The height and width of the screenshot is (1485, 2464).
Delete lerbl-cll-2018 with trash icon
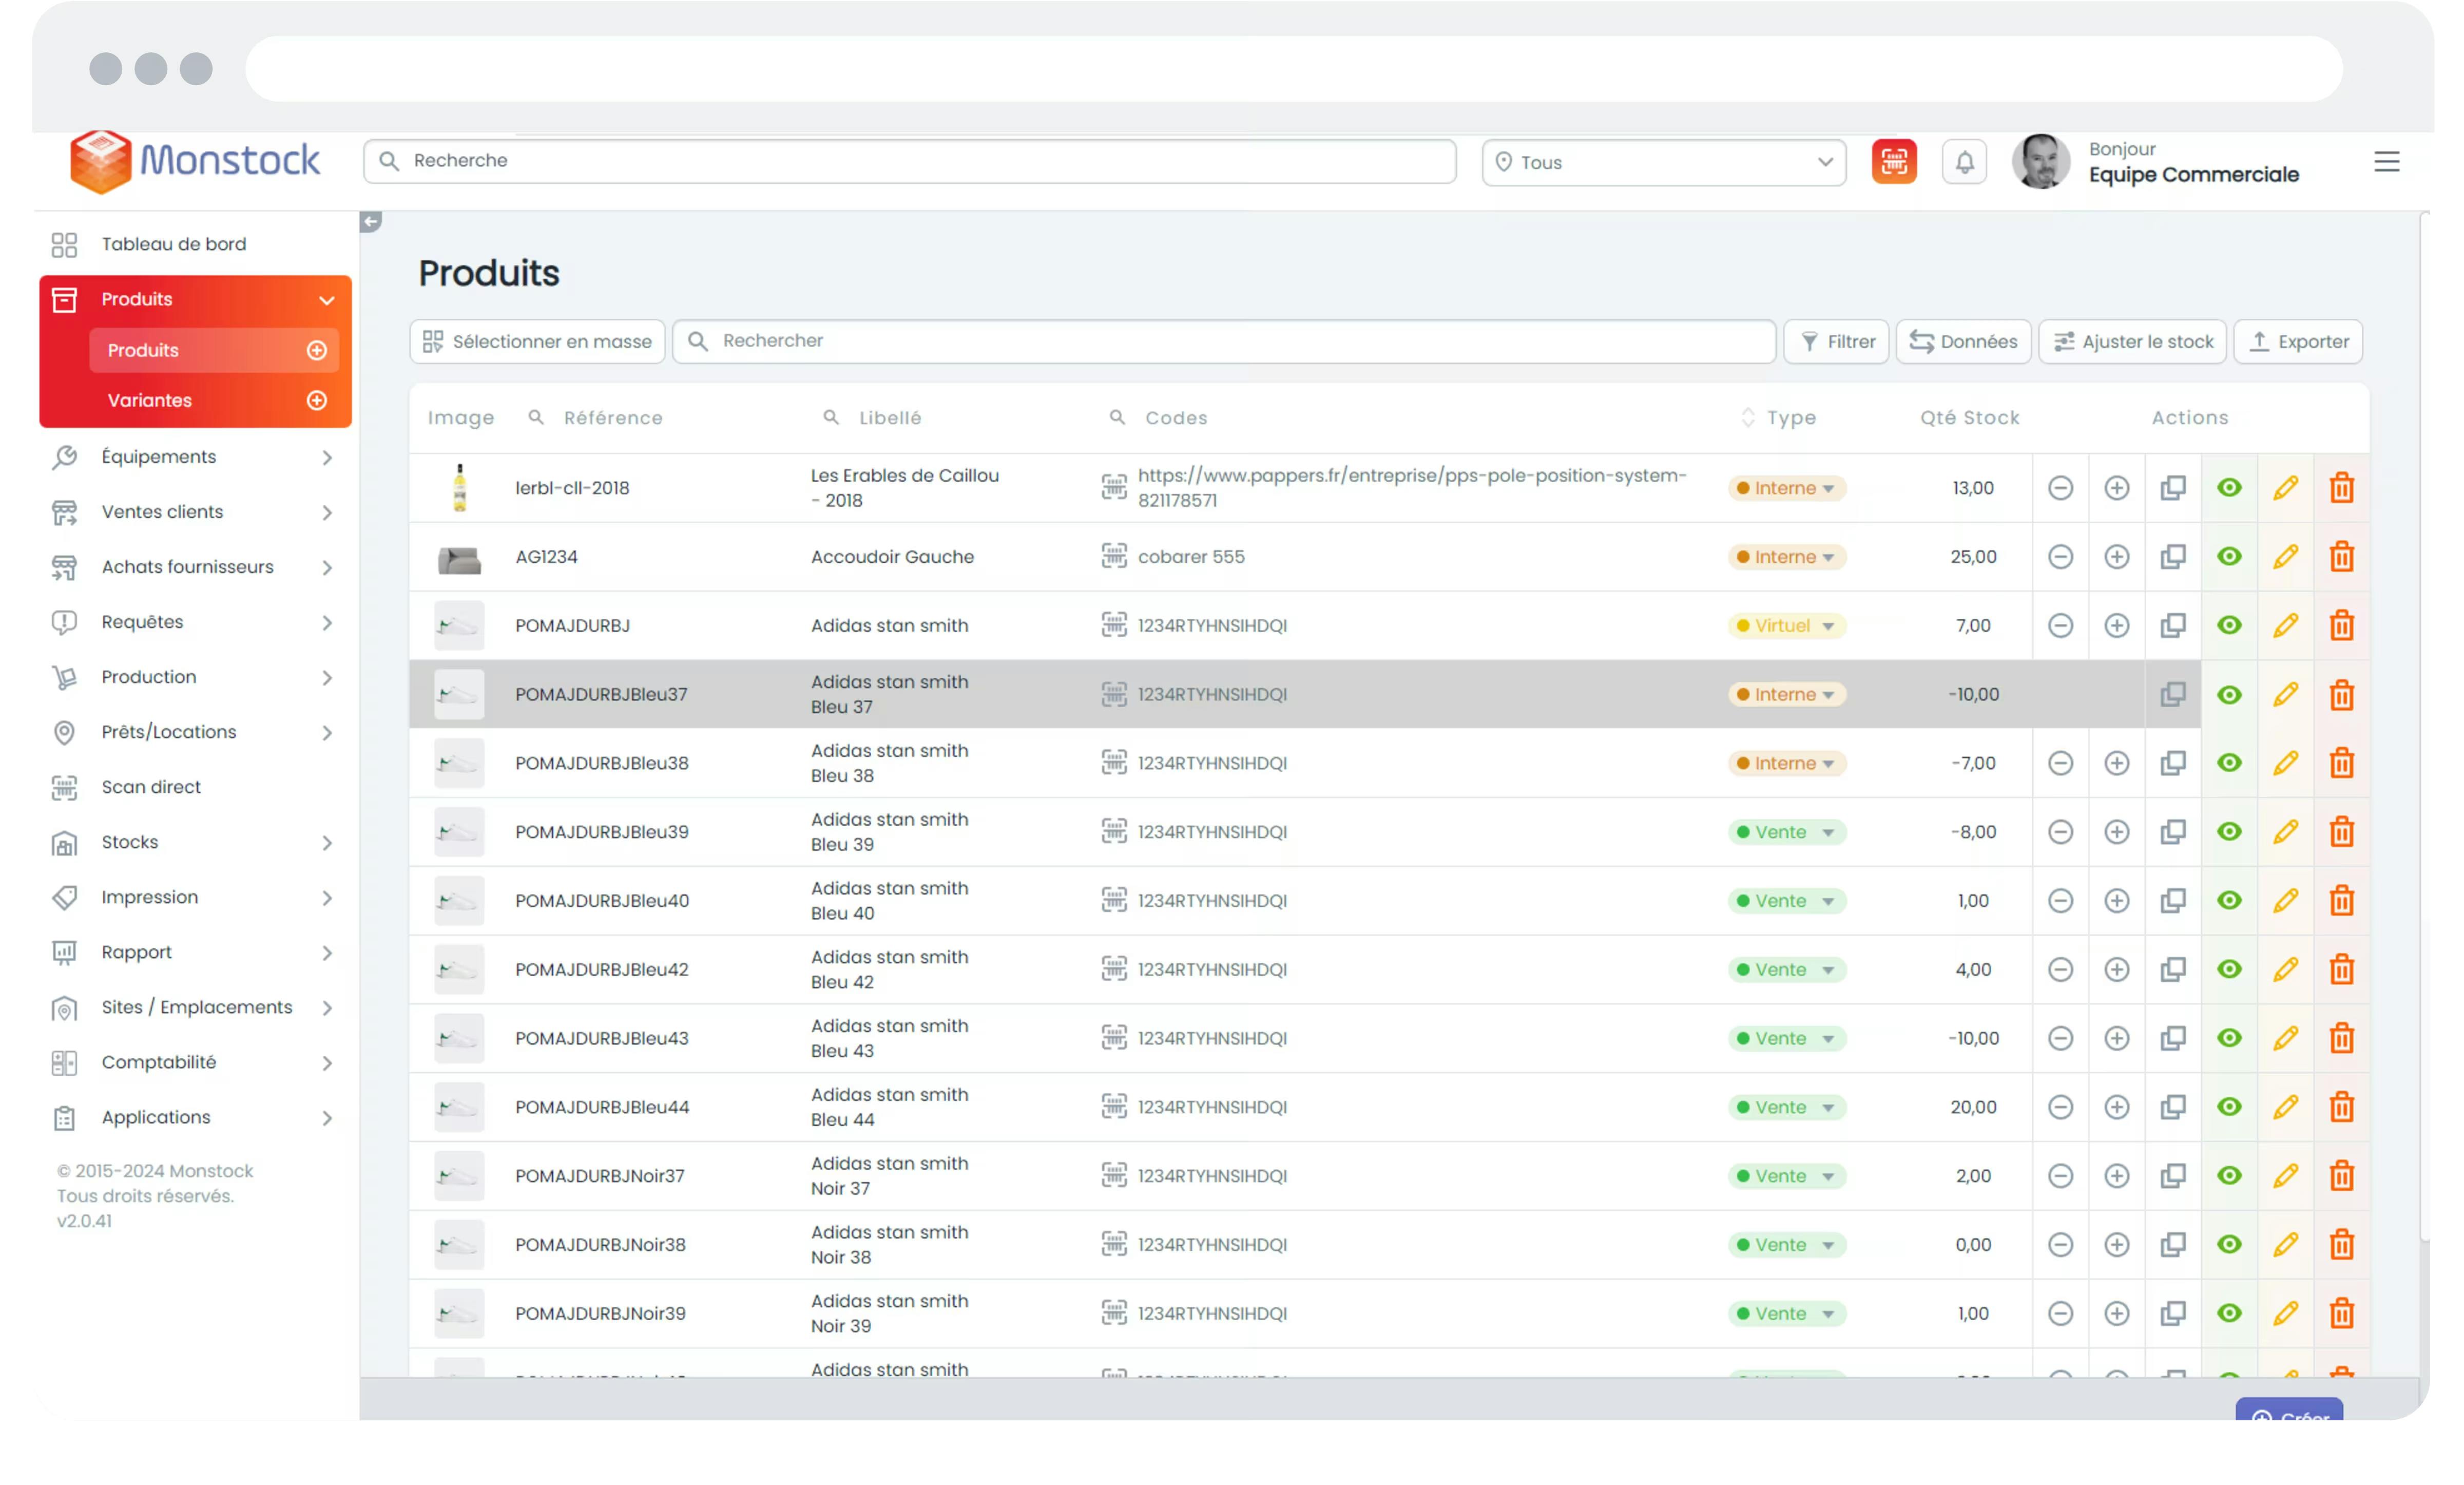[x=2341, y=488]
